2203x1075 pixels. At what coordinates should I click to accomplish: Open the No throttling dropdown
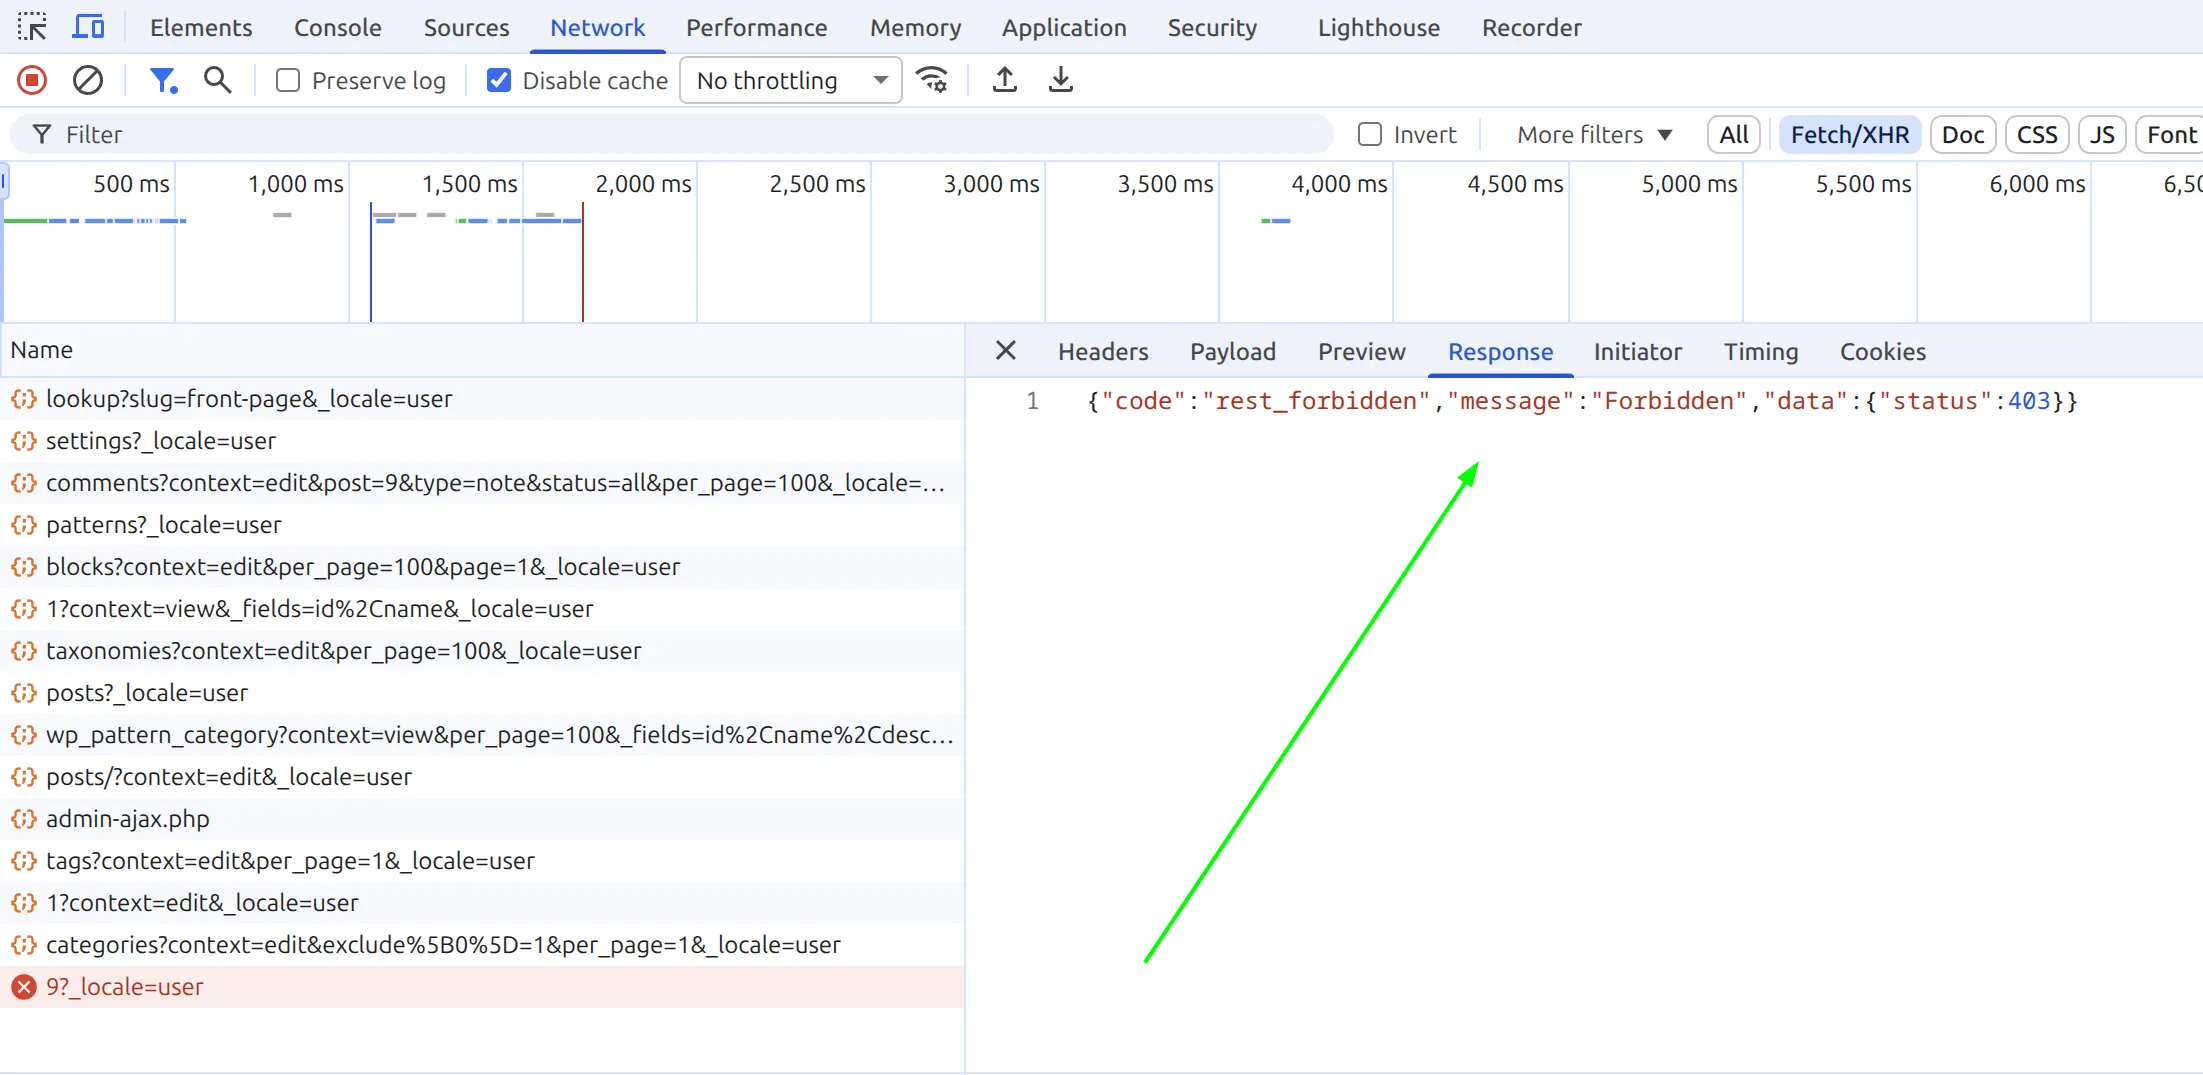(790, 80)
